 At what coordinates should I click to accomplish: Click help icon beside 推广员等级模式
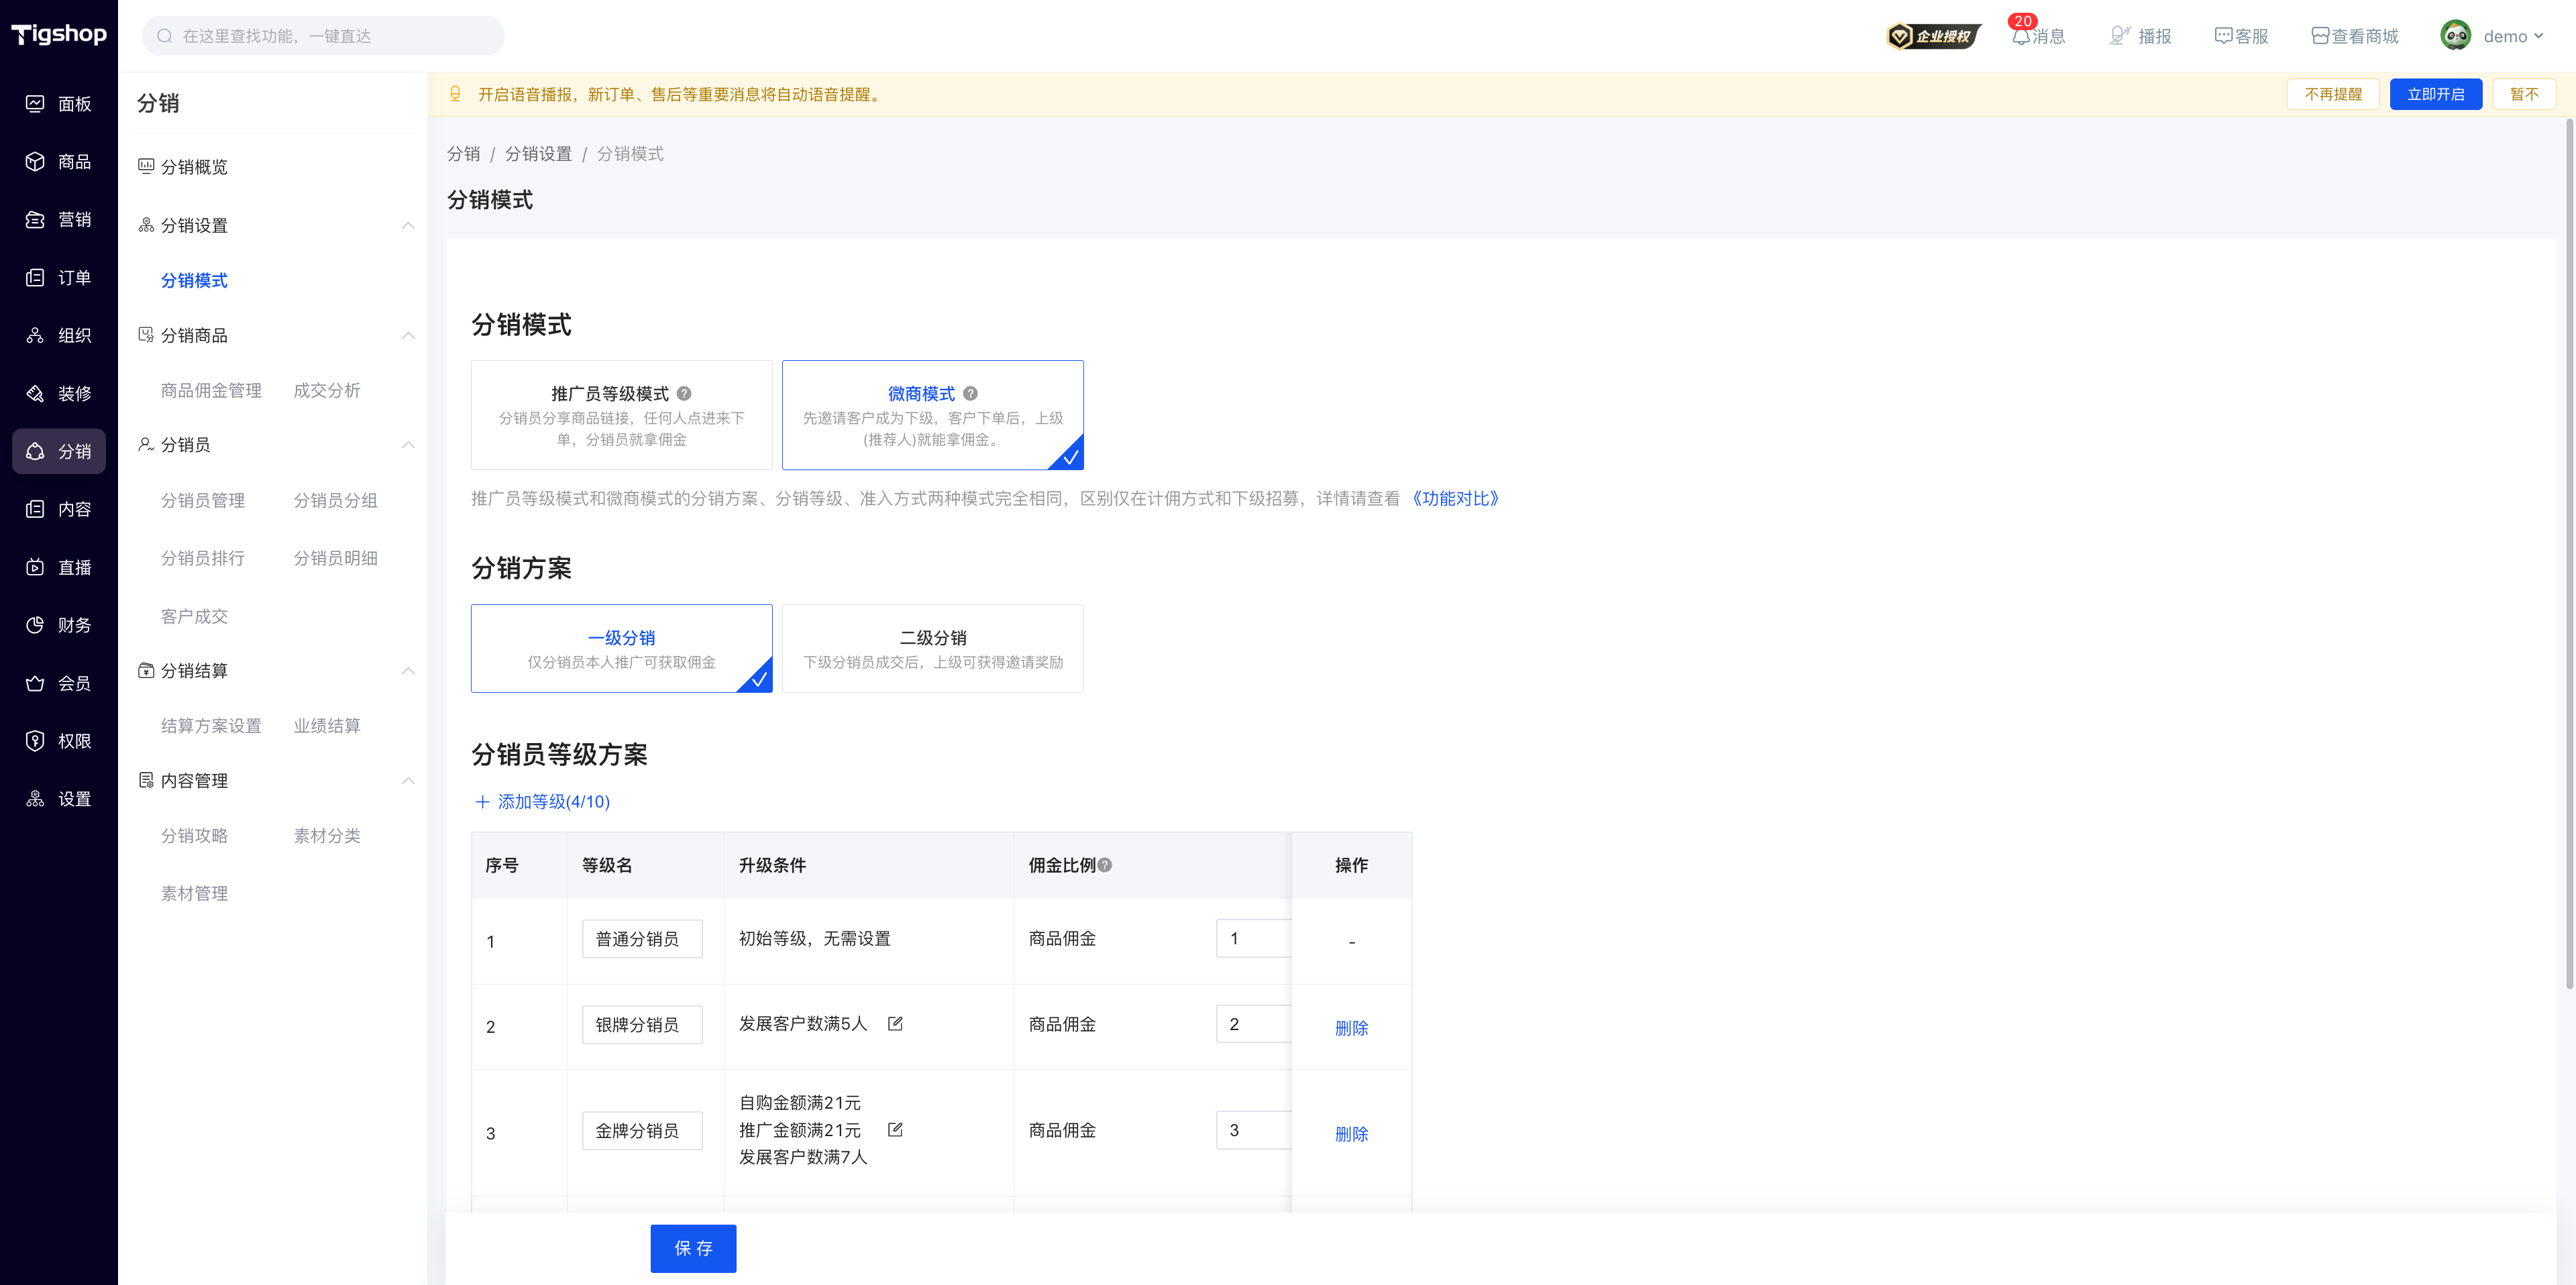(684, 394)
